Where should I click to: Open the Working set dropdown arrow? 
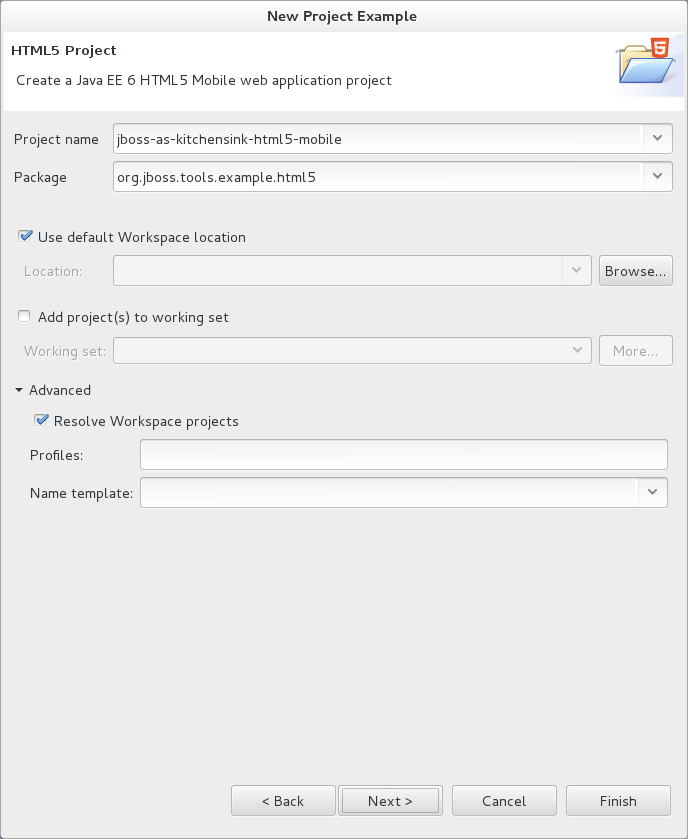tap(577, 351)
